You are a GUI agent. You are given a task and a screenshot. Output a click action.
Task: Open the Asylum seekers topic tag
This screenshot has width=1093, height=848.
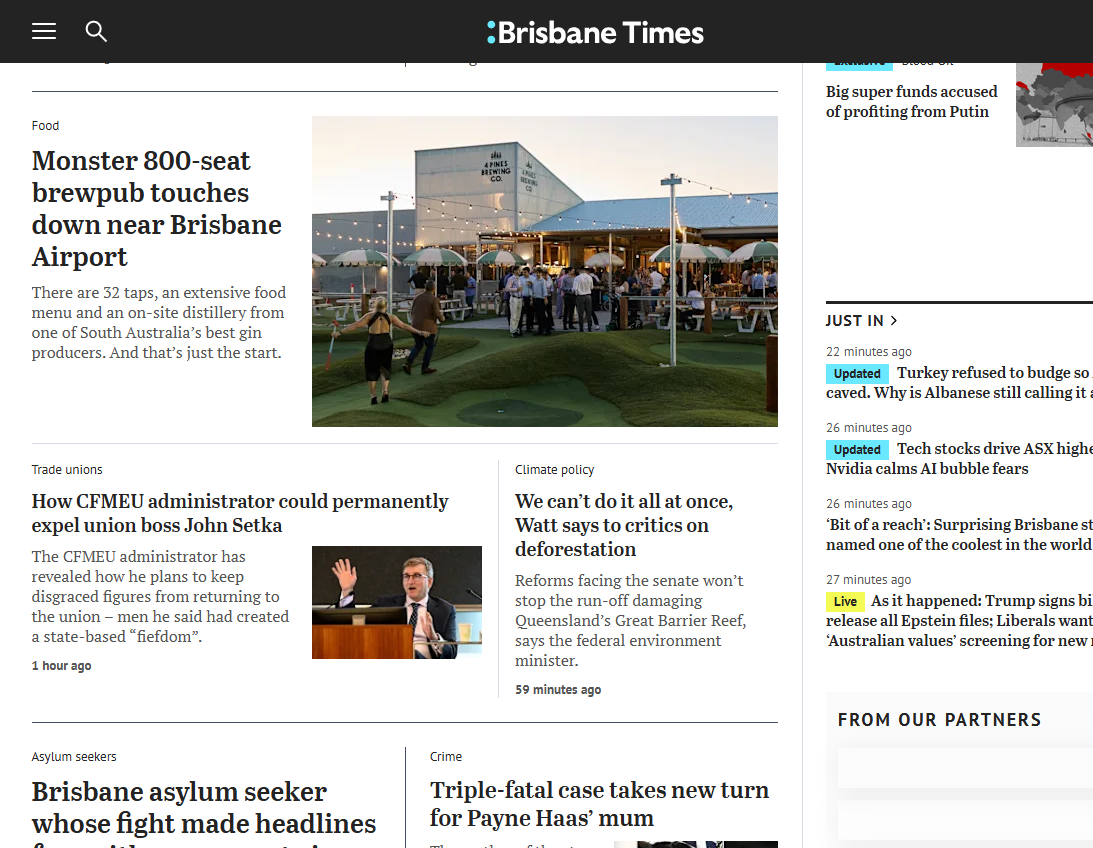[x=74, y=757]
